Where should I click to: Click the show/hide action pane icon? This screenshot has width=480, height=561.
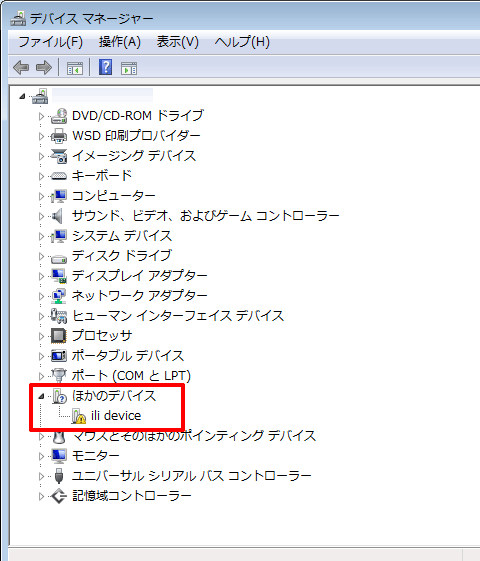129,68
